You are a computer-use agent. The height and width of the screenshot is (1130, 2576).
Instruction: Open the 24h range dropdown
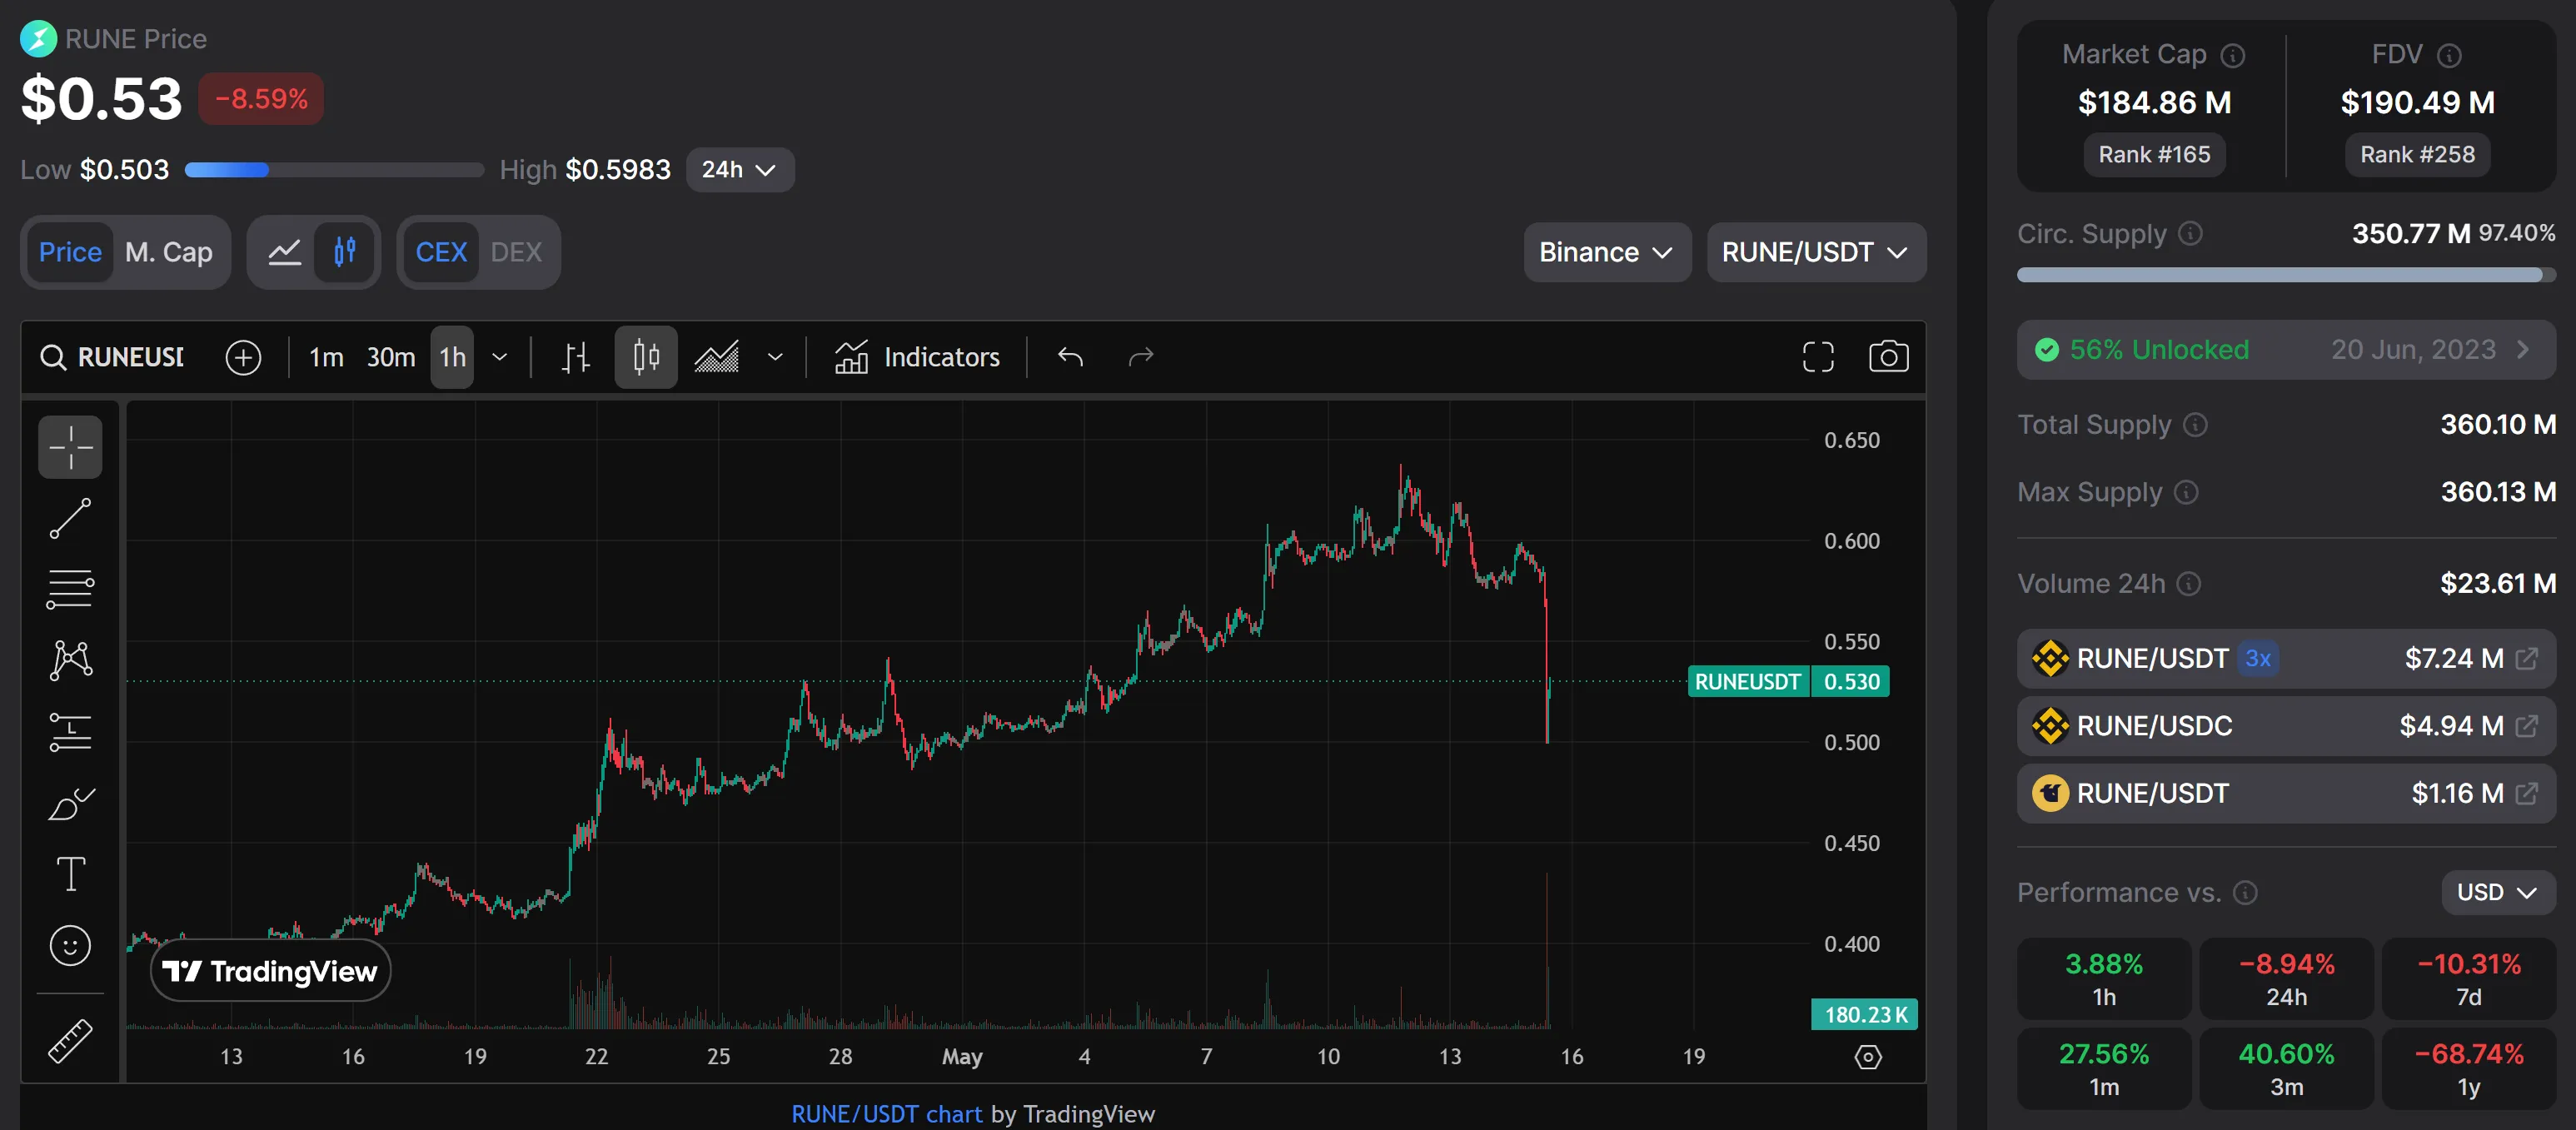pyautogui.click(x=740, y=170)
